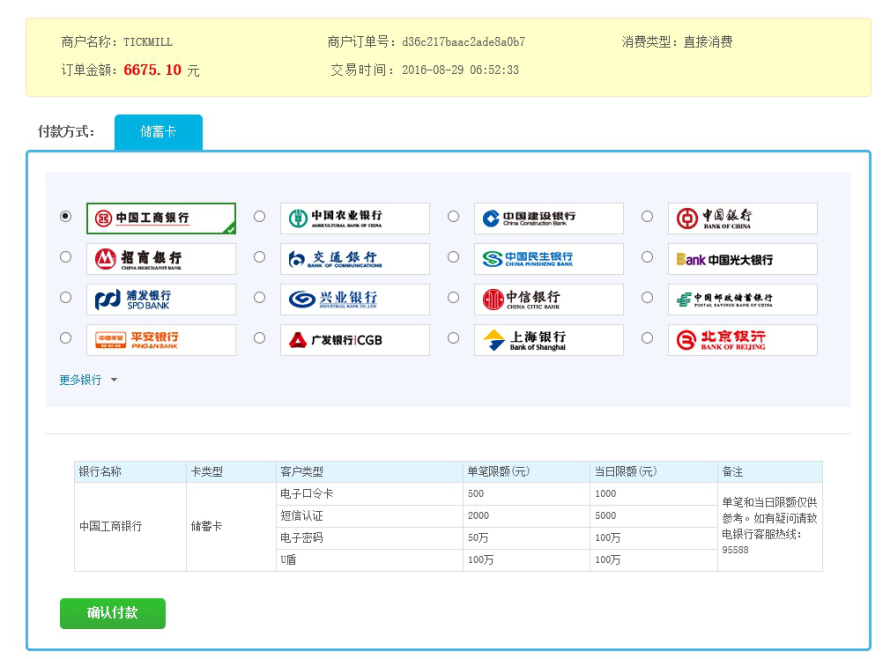The image size is (883, 659).
Task: Select SPD Bank logo tile
Action: [161, 300]
